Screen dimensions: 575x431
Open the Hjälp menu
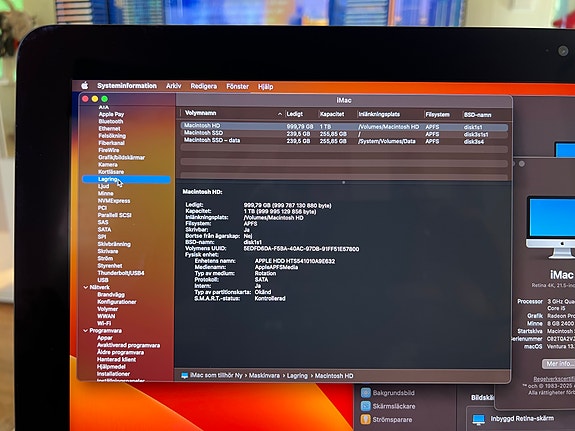265,87
